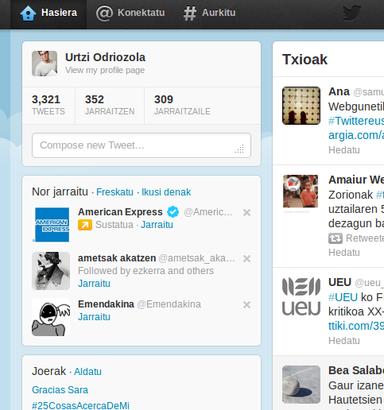Screen dimensions: 384x410
Task: Click the Compose new Tweet field
Action: pyautogui.click(x=141, y=145)
